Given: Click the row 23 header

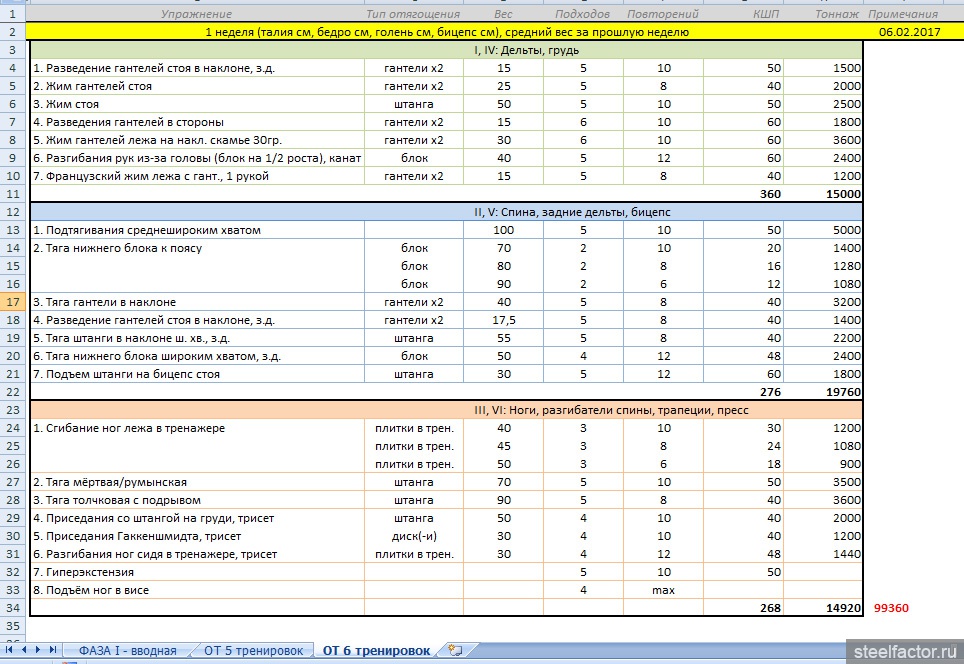Looking at the screenshot, I should pos(13,410).
